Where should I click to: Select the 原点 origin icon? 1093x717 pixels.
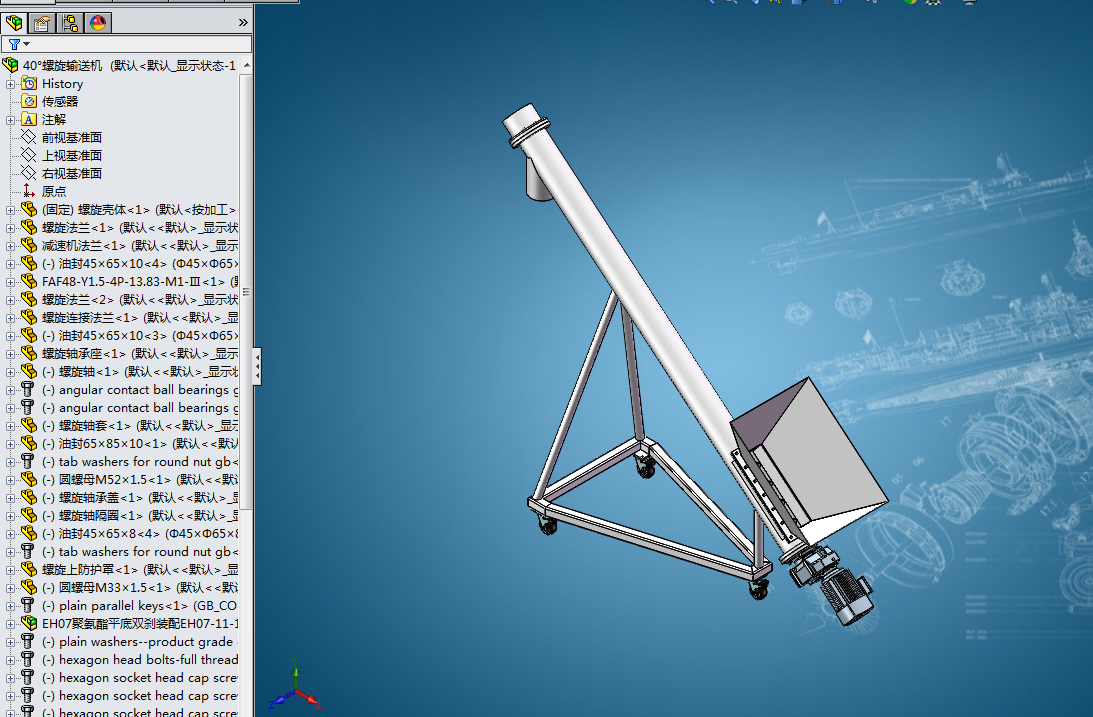[29, 191]
